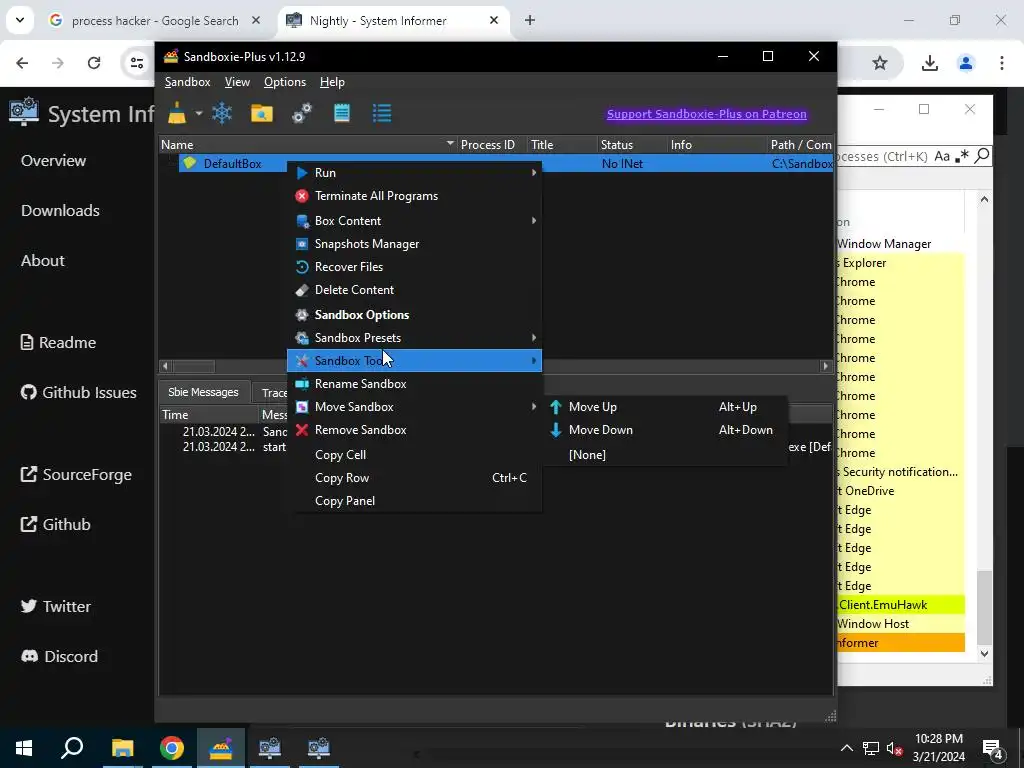The width and height of the screenshot is (1024, 768).
Task: Open Discord link in sidebar
Action: [59, 656]
